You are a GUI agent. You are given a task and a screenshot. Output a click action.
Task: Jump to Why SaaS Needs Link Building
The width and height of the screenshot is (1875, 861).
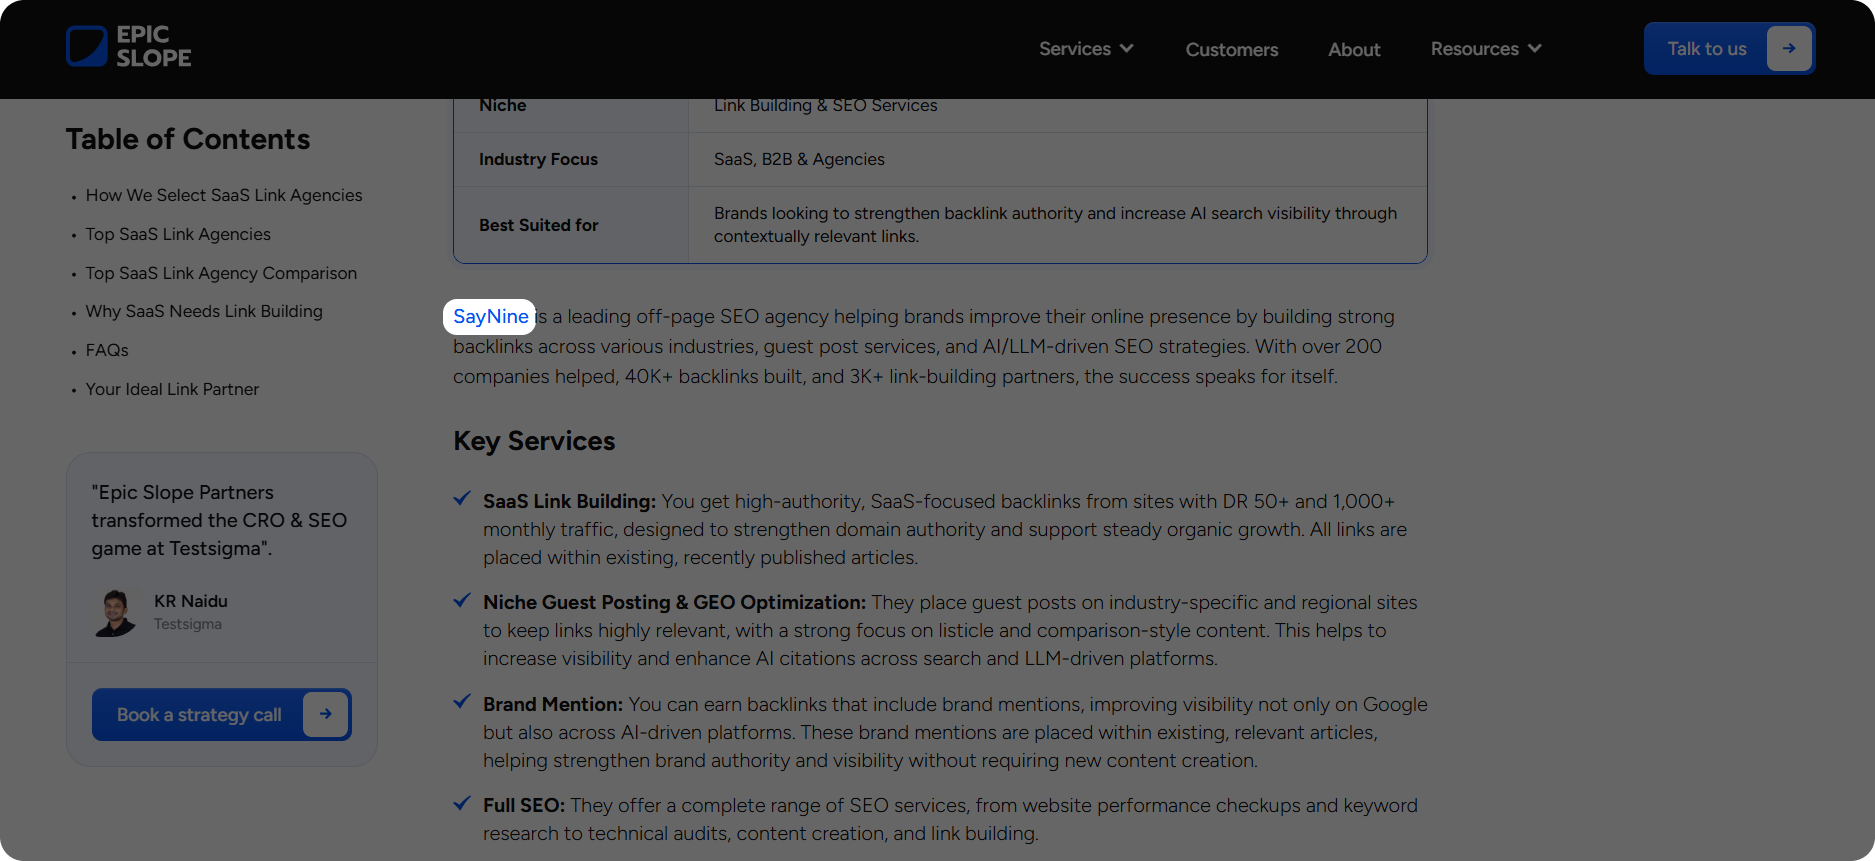tap(204, 311)
